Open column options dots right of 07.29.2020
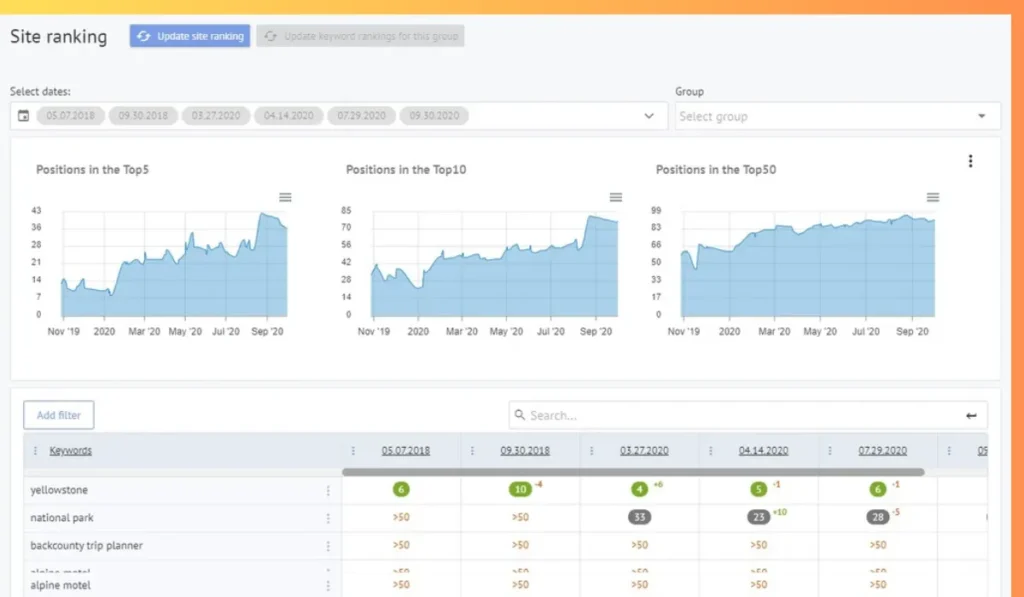This screenshot has height=597, width=1024. coord(949,451)
